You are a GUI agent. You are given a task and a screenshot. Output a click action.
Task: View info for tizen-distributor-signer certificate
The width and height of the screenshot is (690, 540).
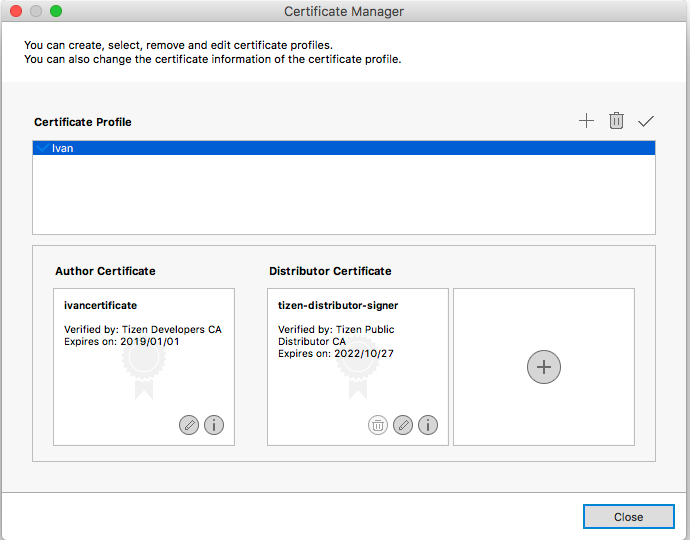click(428, 425)
